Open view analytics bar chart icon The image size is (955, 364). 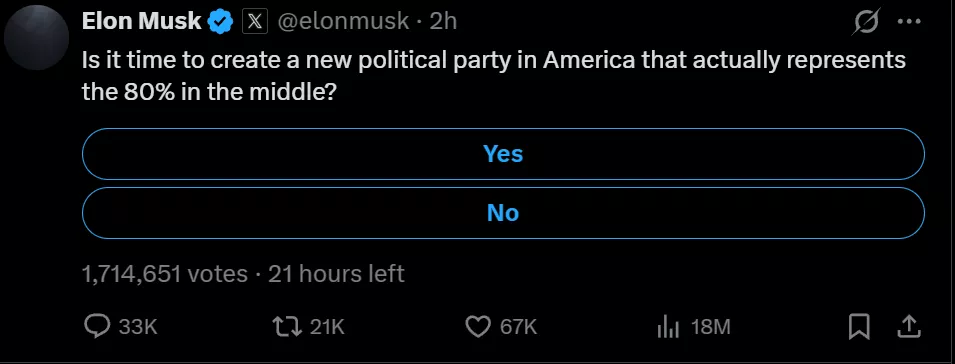[668, 328]
